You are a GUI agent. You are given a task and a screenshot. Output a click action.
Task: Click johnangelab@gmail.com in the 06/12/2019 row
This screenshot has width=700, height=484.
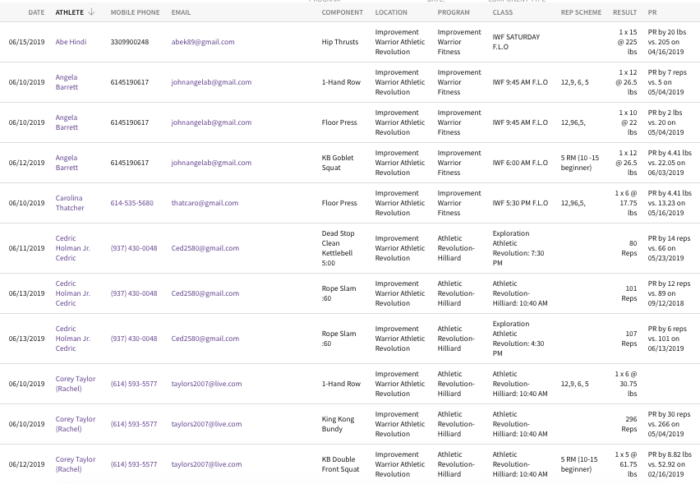tap(211, 163)
